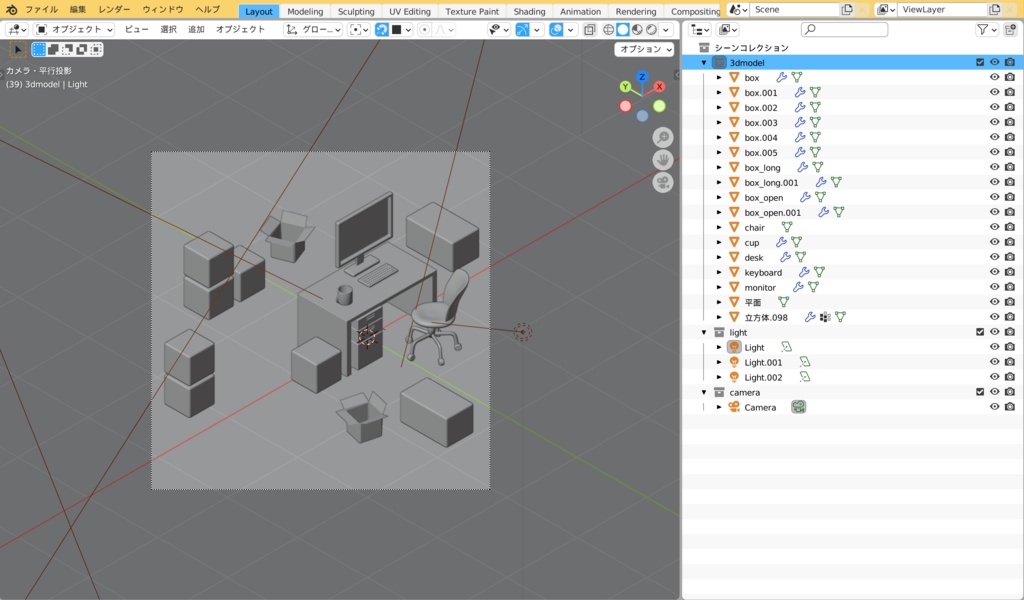Uncheck the light collection checkbox
The image size is (1024, 600).
coord(980,331)
